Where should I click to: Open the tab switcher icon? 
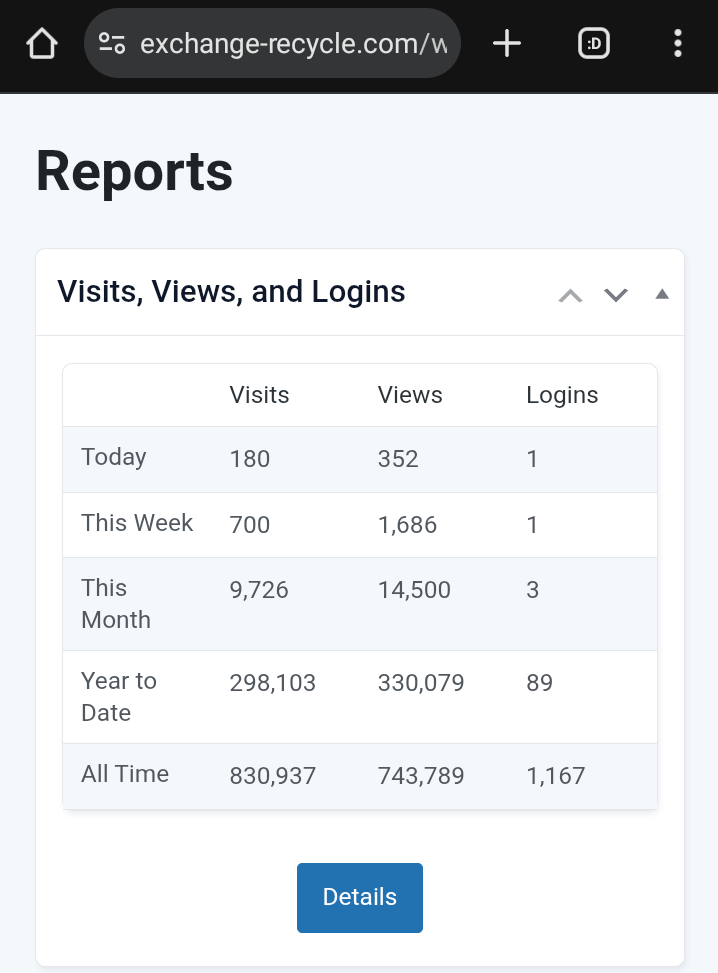tap(594, 43)
